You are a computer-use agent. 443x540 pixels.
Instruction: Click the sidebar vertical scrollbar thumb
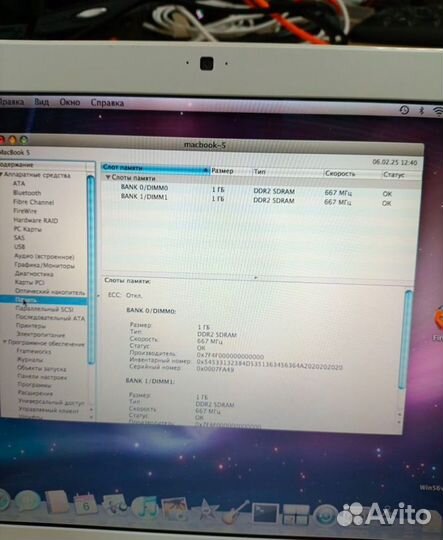tap(91, 270)
